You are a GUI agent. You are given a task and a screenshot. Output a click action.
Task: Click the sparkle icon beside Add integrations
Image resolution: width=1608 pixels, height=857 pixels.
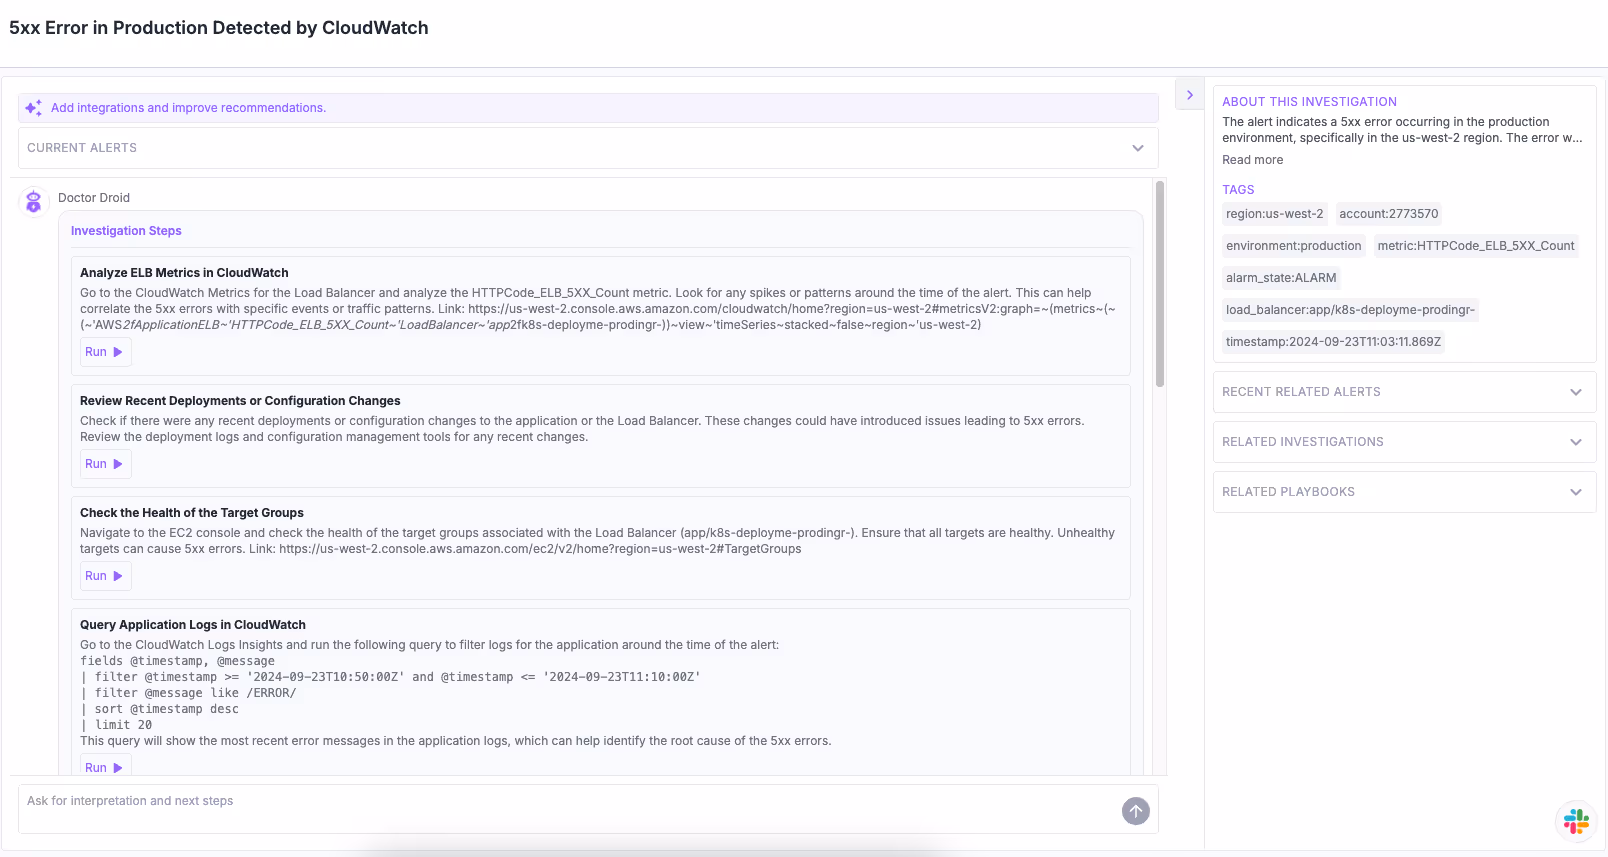pyautogui.click(x=33, y=108)
